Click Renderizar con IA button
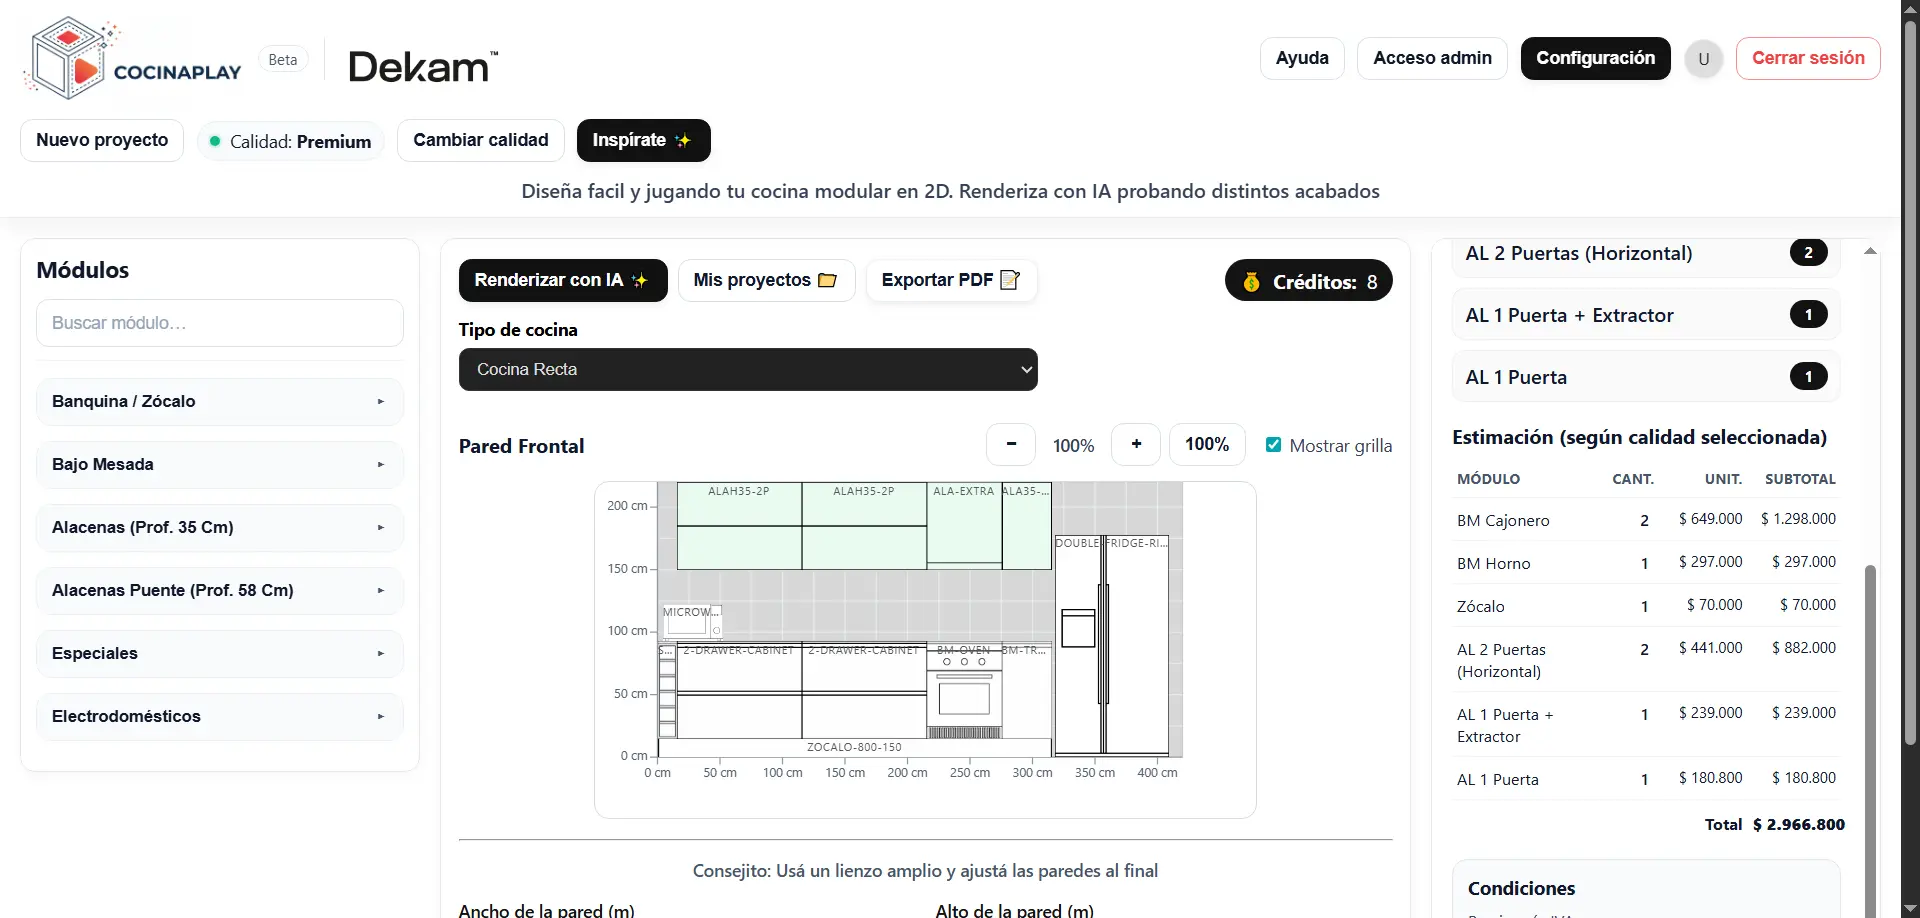Image resolution: width=1920 pixels, height=918 pixels. click(562, 281)
